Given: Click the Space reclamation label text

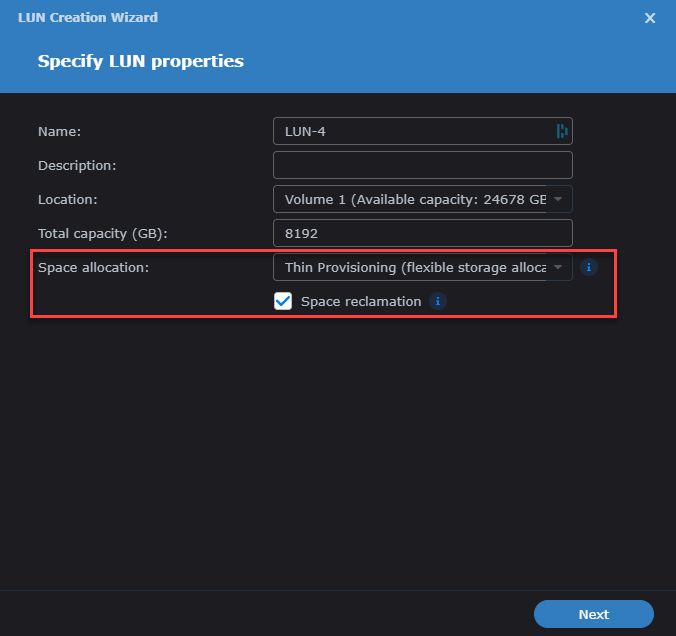Looking at the screenshot, I should point(361,301).
